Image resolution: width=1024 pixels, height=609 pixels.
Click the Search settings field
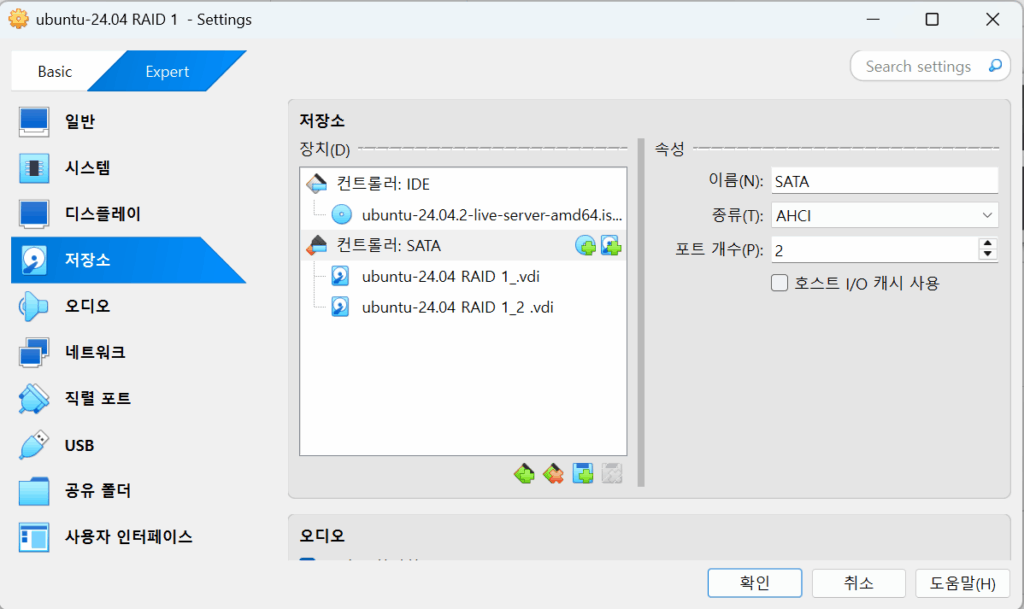tap(918, 67)
